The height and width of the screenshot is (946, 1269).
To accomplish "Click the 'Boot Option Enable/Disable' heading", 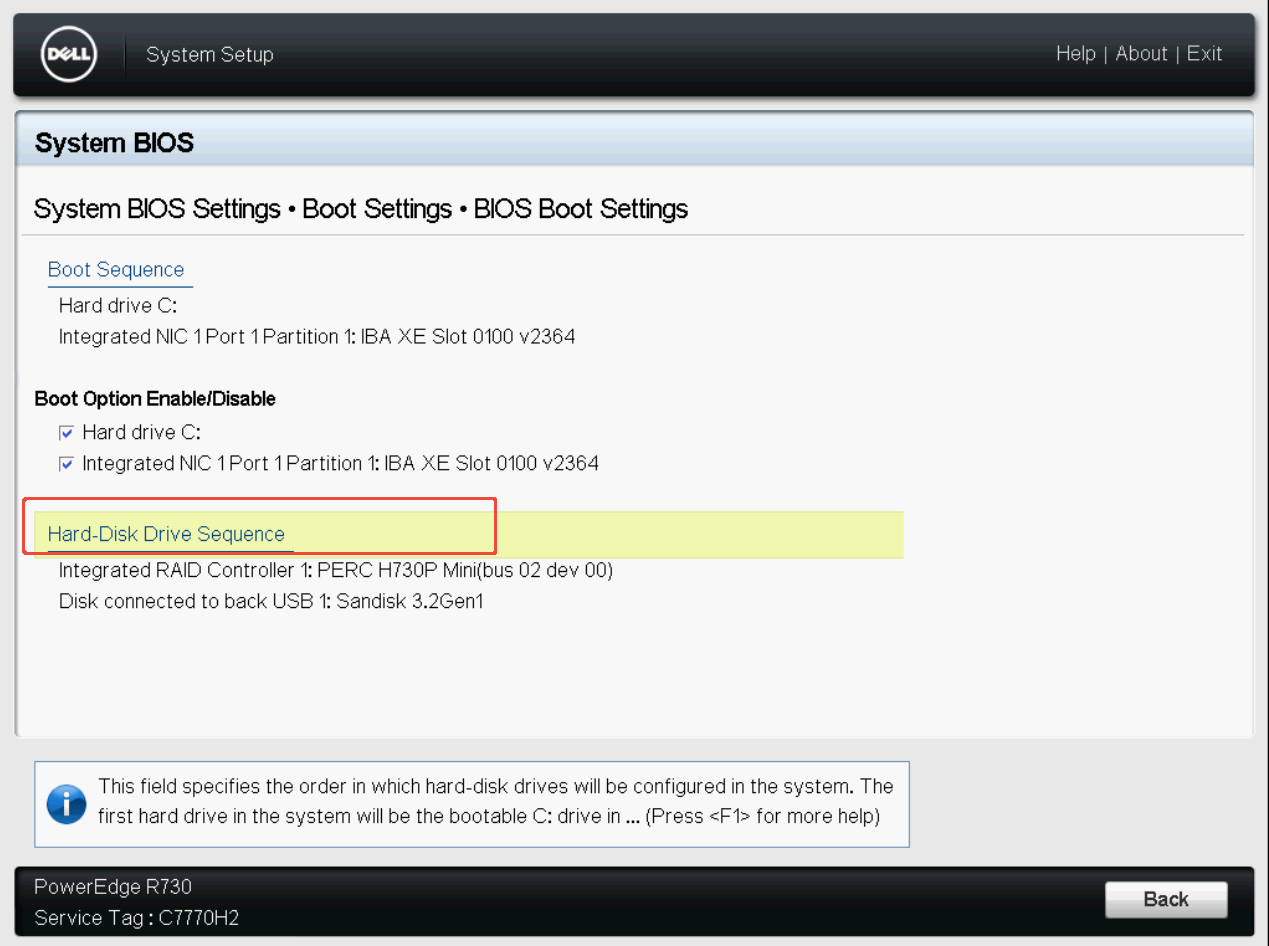I will [x=155, y=399].
